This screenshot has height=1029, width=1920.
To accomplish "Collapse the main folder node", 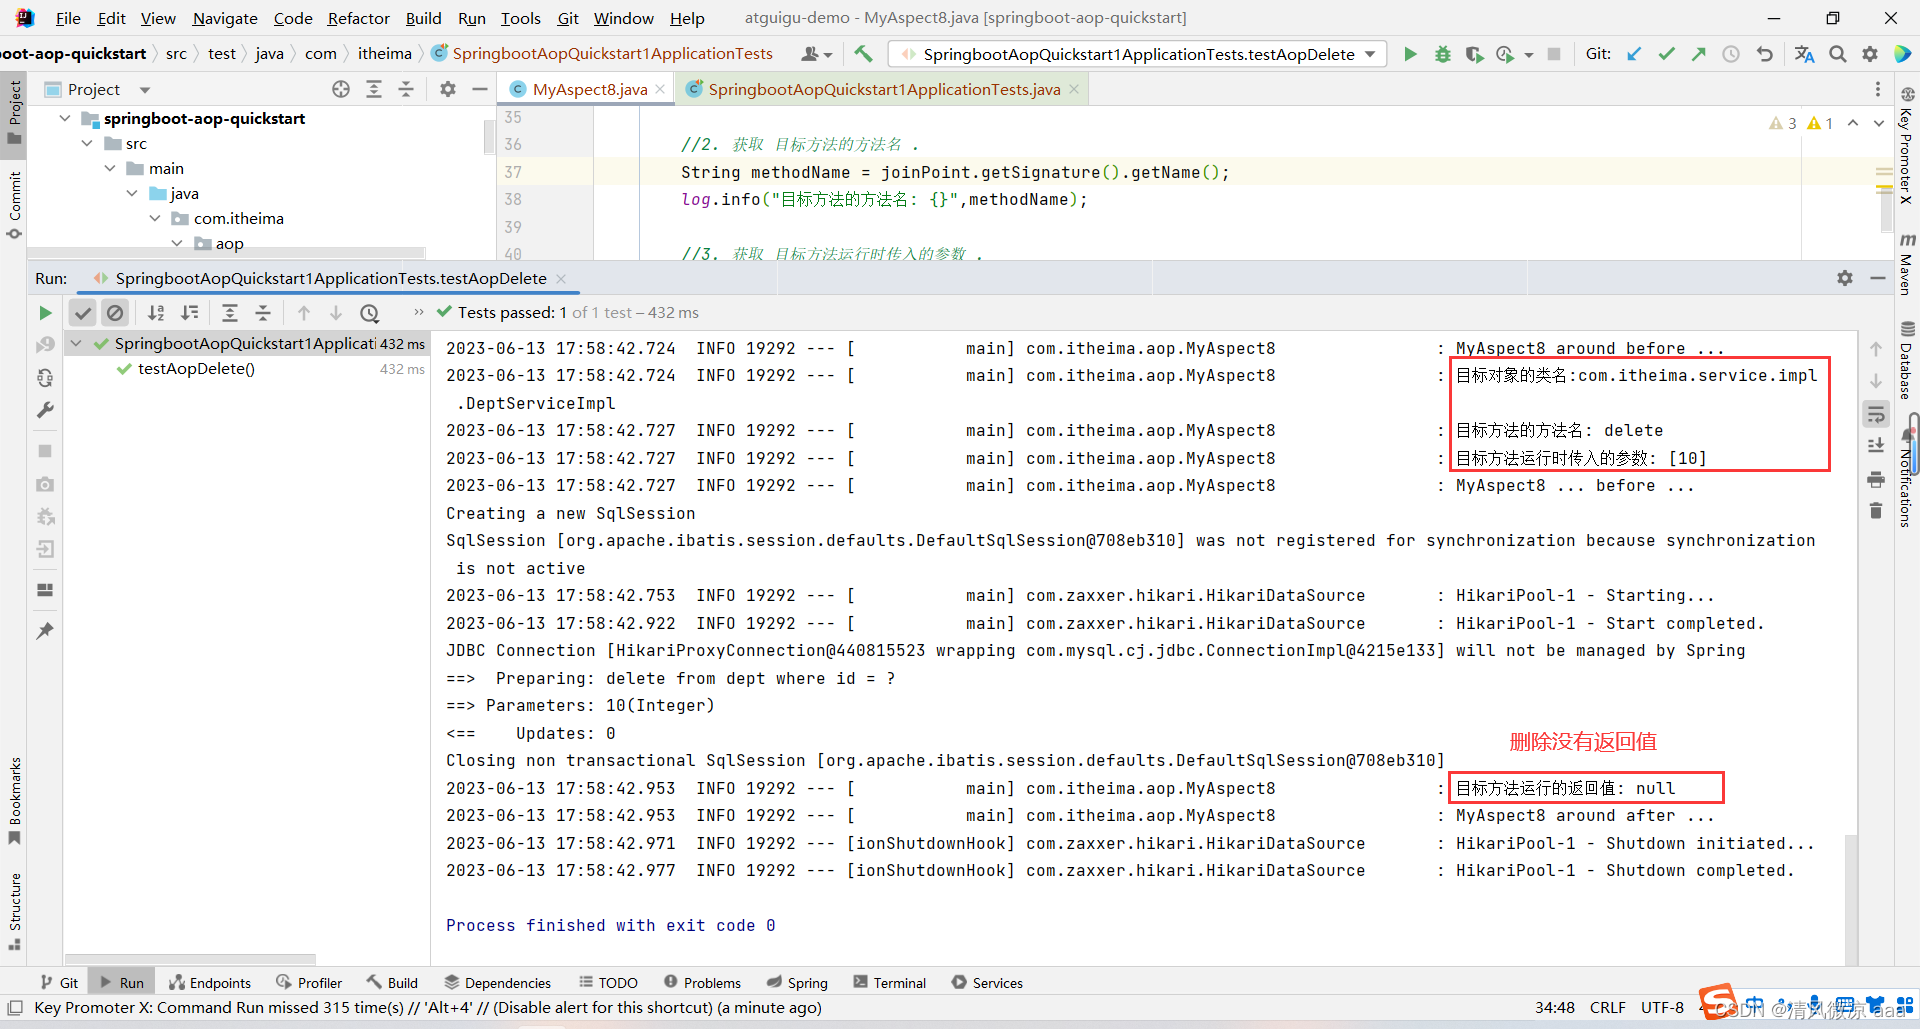I will [x=110, y=168].
